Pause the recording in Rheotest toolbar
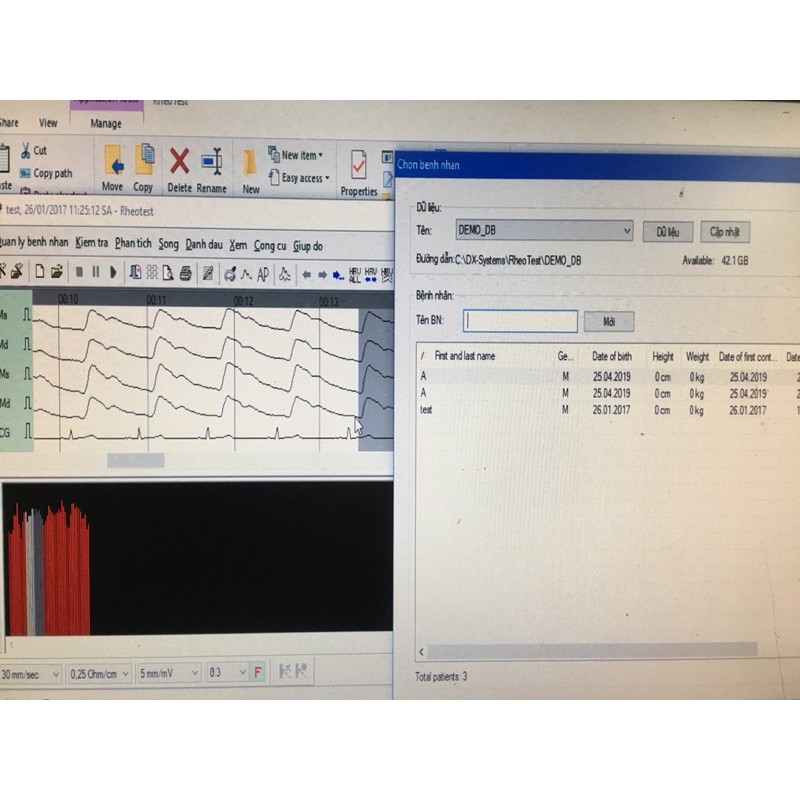 [95, 272]
